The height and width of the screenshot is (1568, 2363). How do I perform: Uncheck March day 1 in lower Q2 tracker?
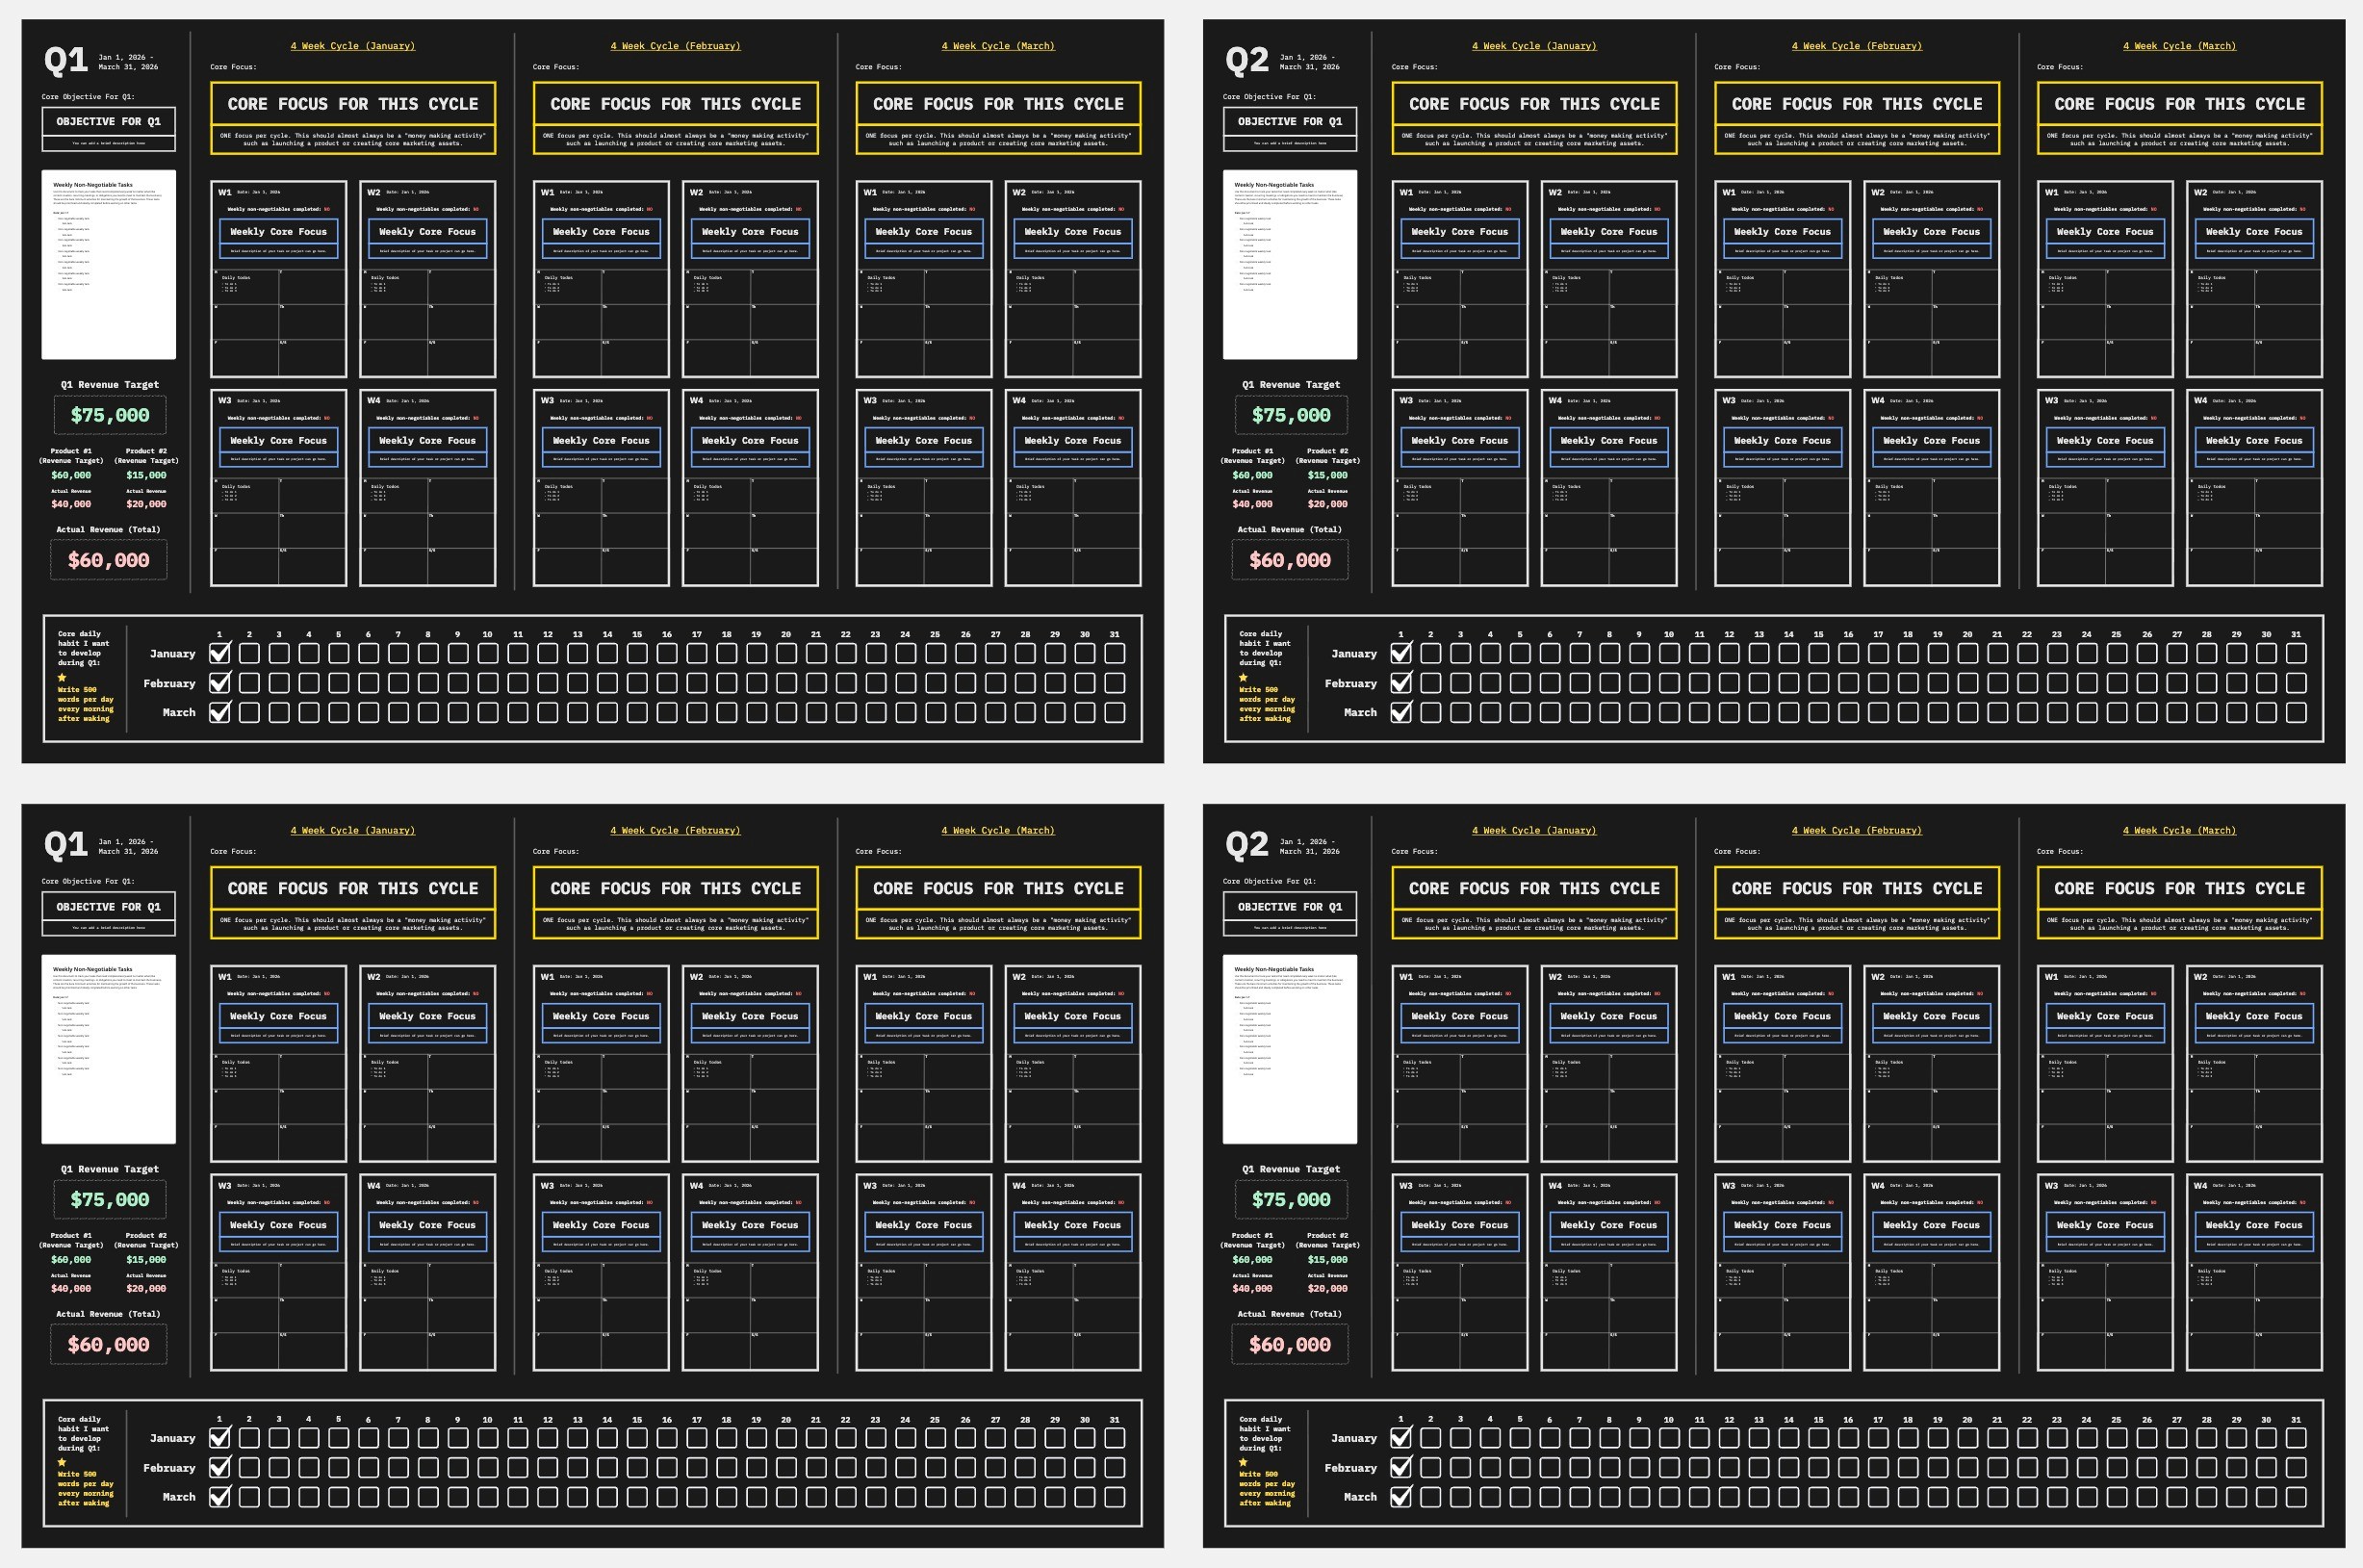pos(1401,1497)
